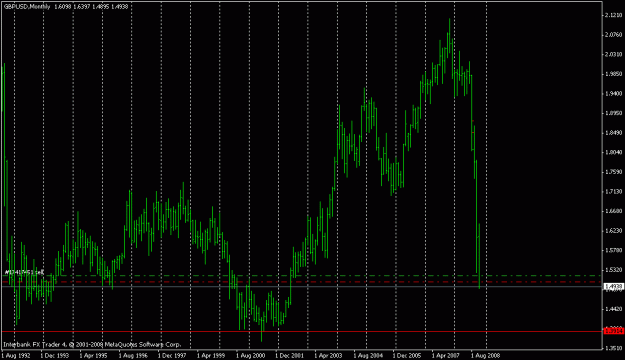
Task: Click the '1 Apr 1999' date label
Action: coord(211,355)
